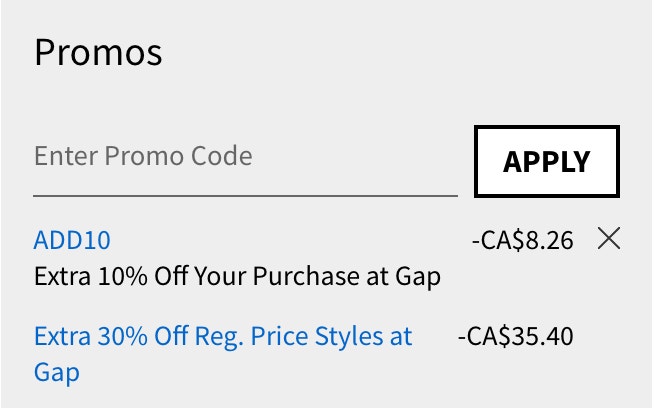Delete applied ADD10 discount using the cross
Viewport: 656px width, 408px height.
[609, 239]
